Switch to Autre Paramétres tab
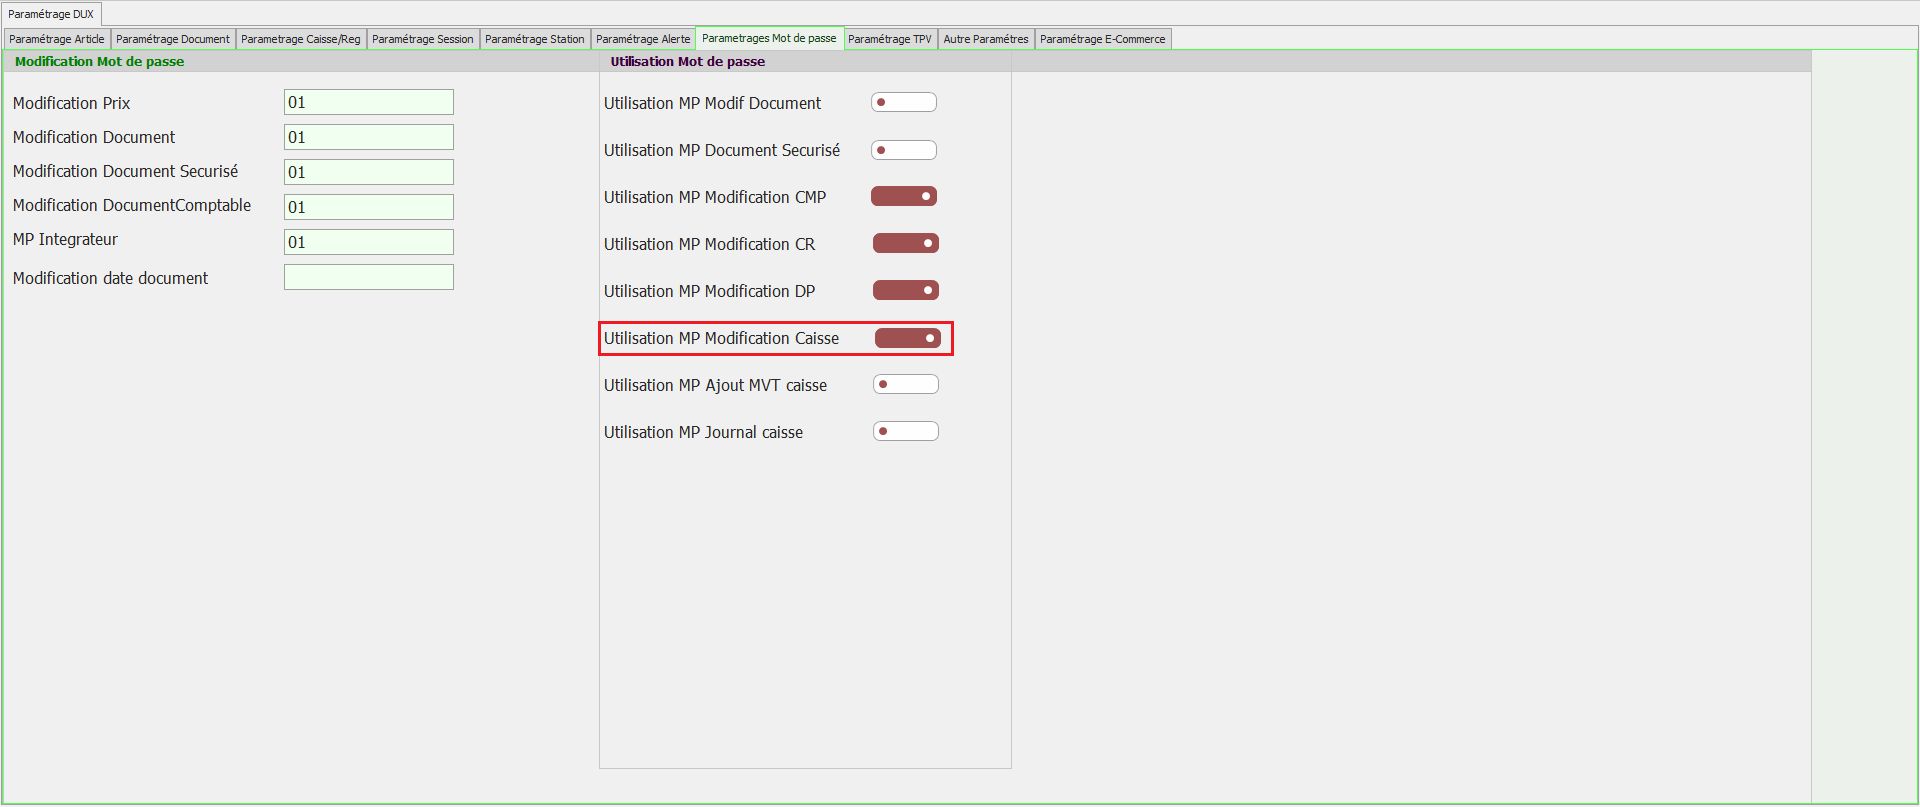The height and width of the screenshot is (807, 1920). click(x=986, y=39)
